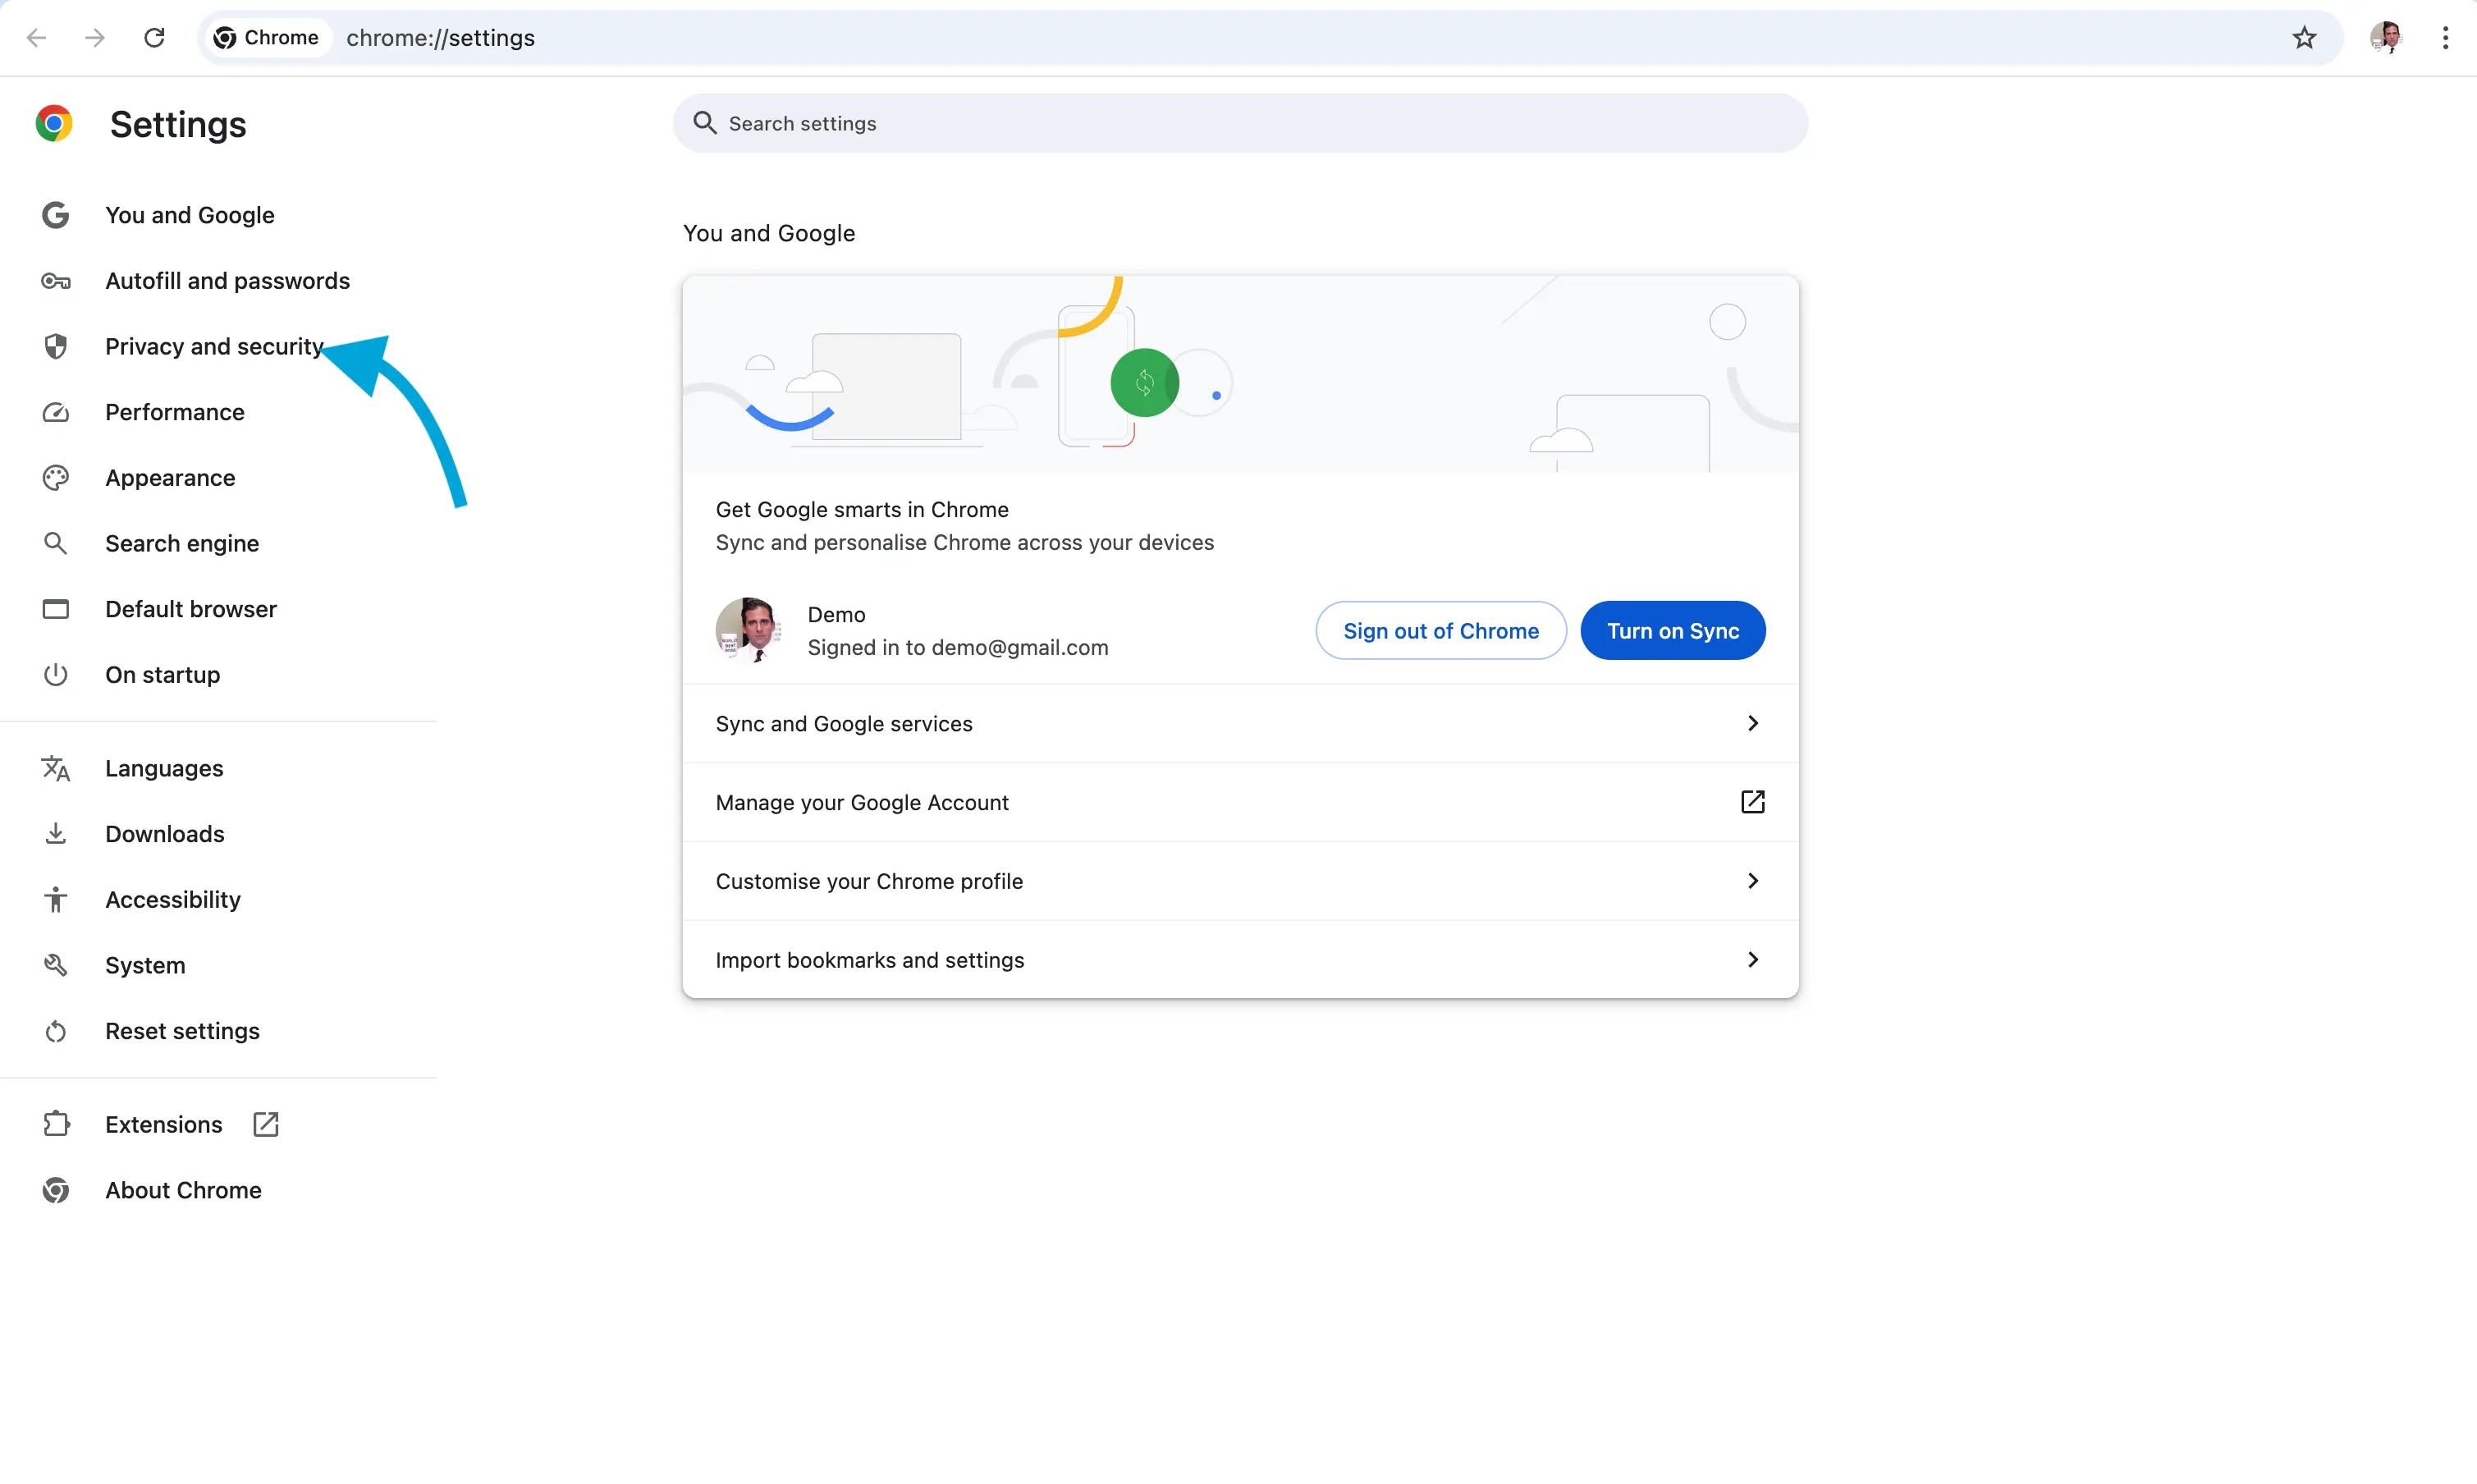Image resolution: width=2477 pixels, height=1484 pixels.
Task: Click the About Chrome logo icon
Action: (56, 1190)
